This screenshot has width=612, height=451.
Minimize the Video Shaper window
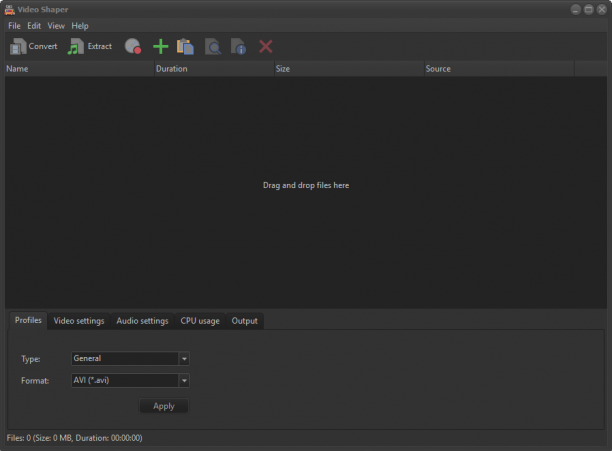(x=576, y=9)
